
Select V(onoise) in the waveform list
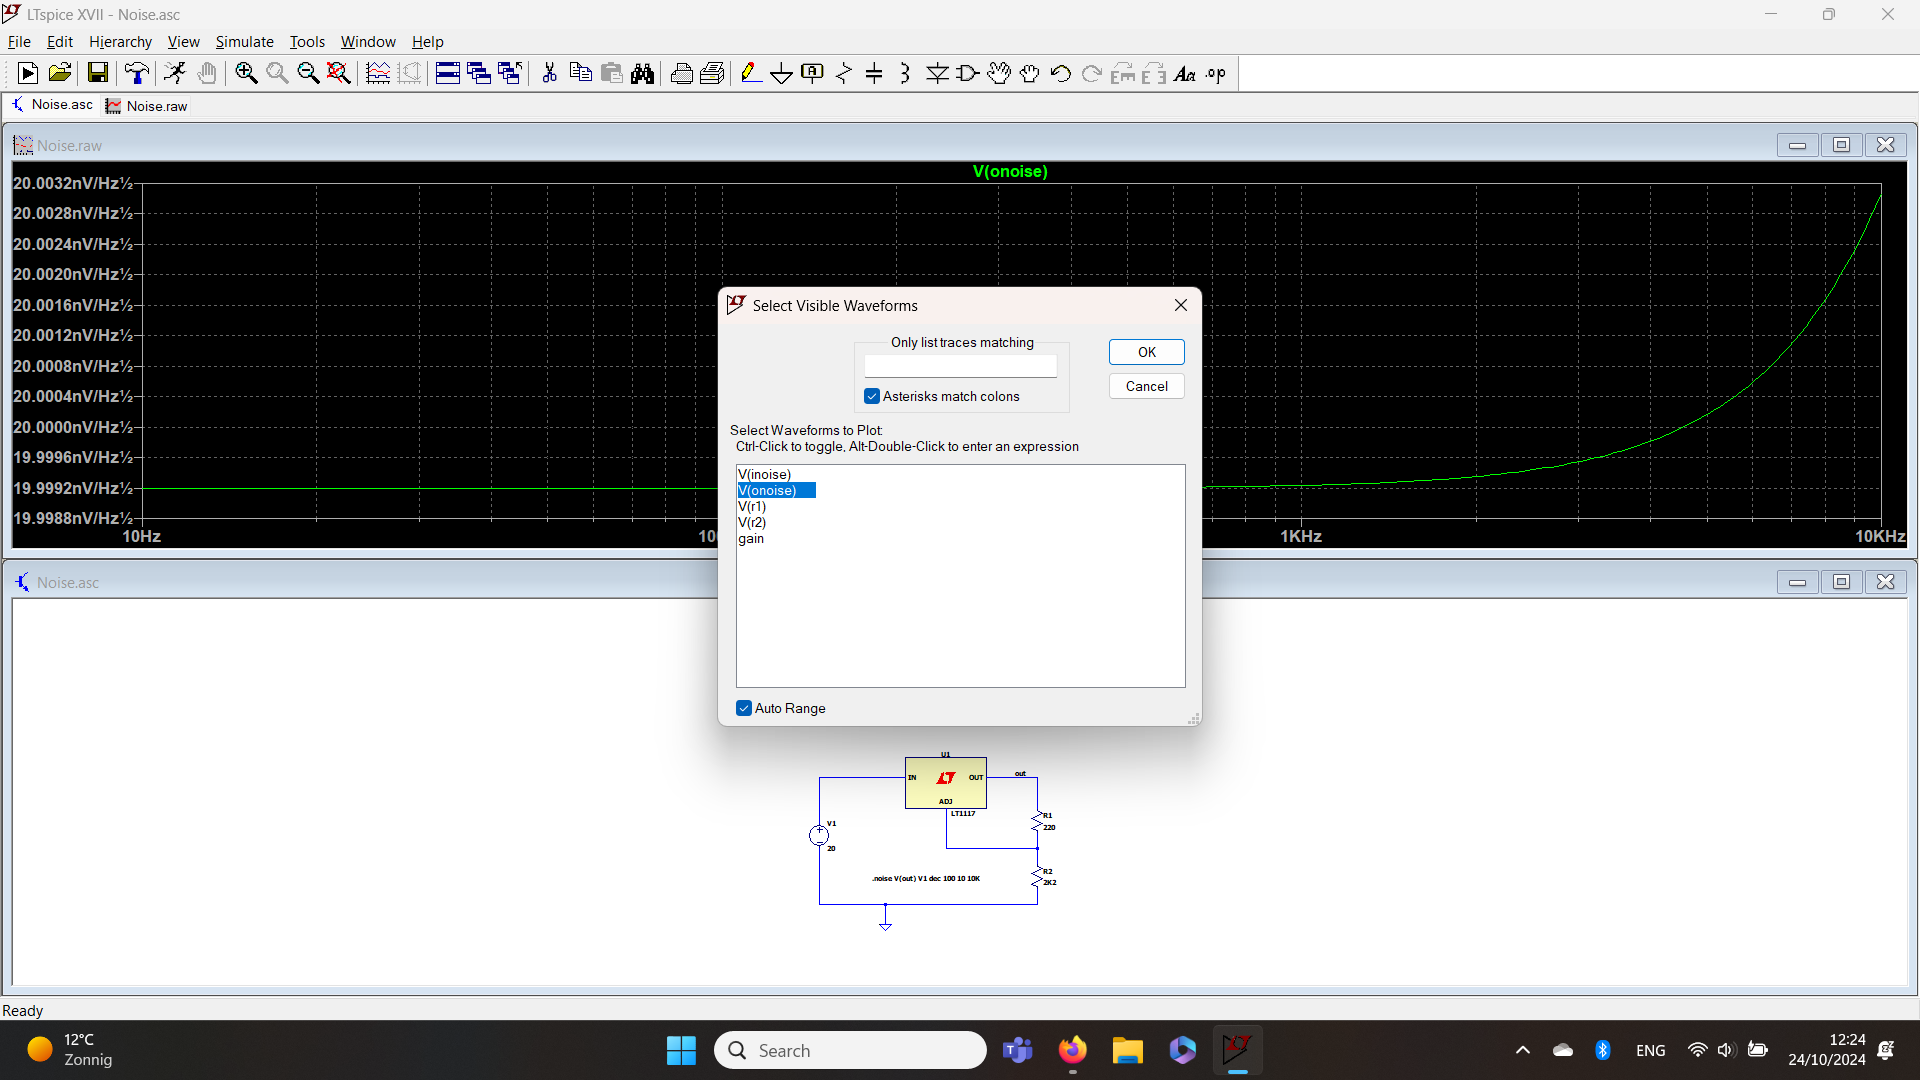pyautogui.click(x=776, y=490)
